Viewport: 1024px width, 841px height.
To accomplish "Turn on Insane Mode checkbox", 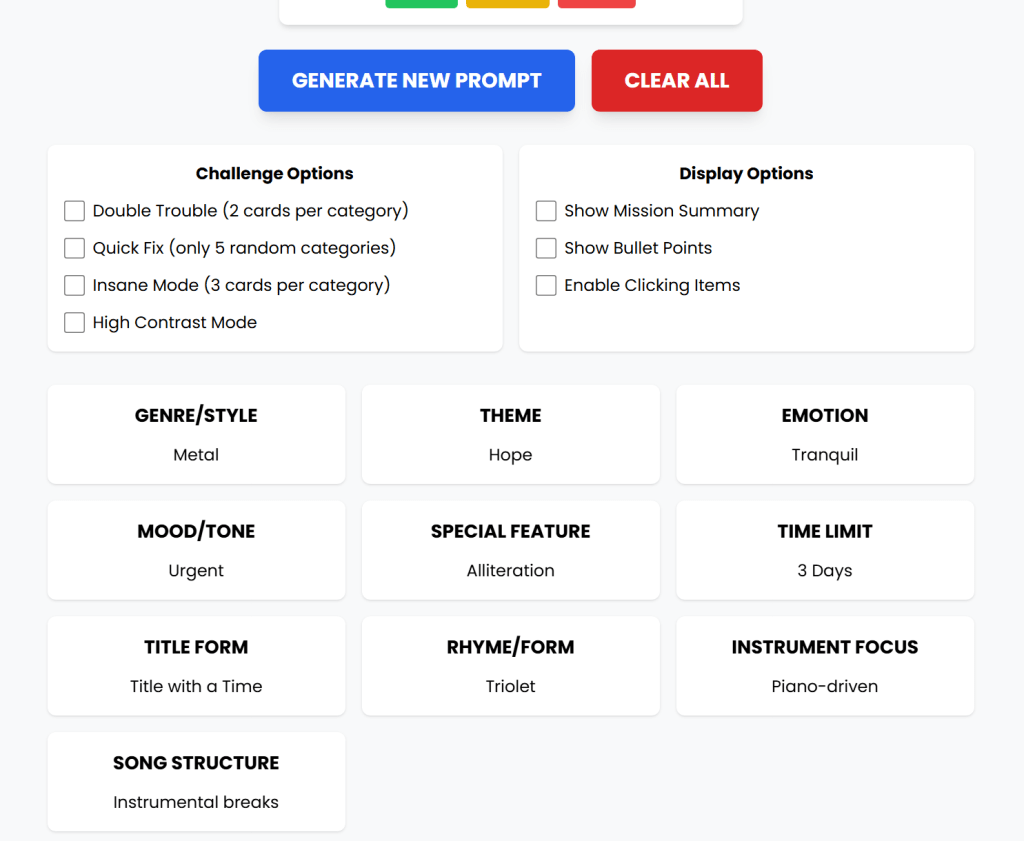I will [75, 286].
